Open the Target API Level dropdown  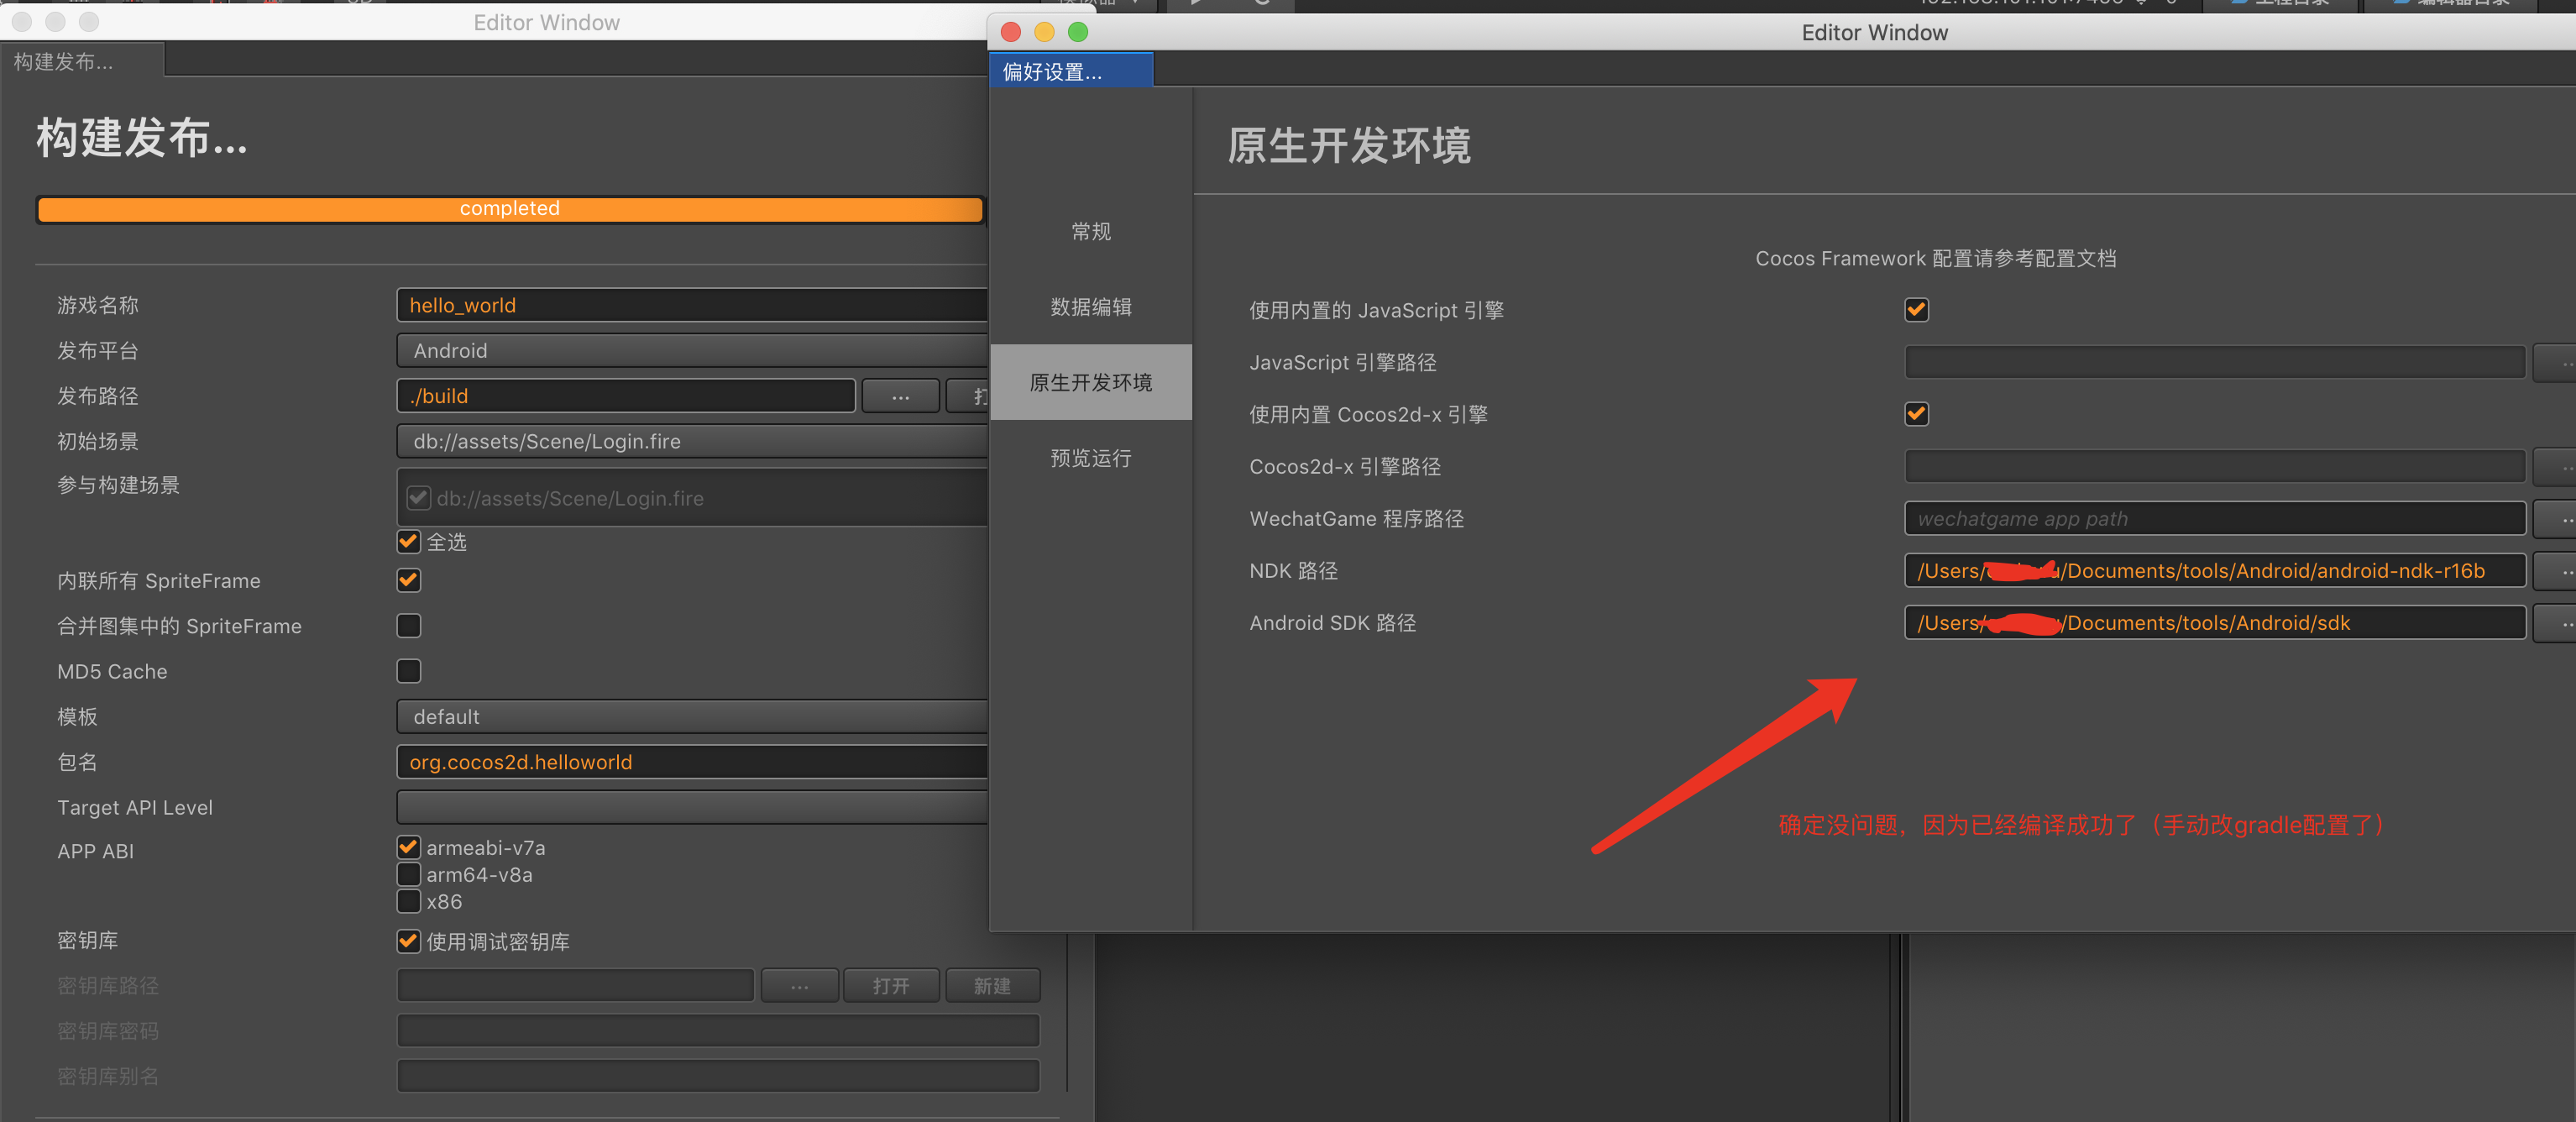coord(690,807)
